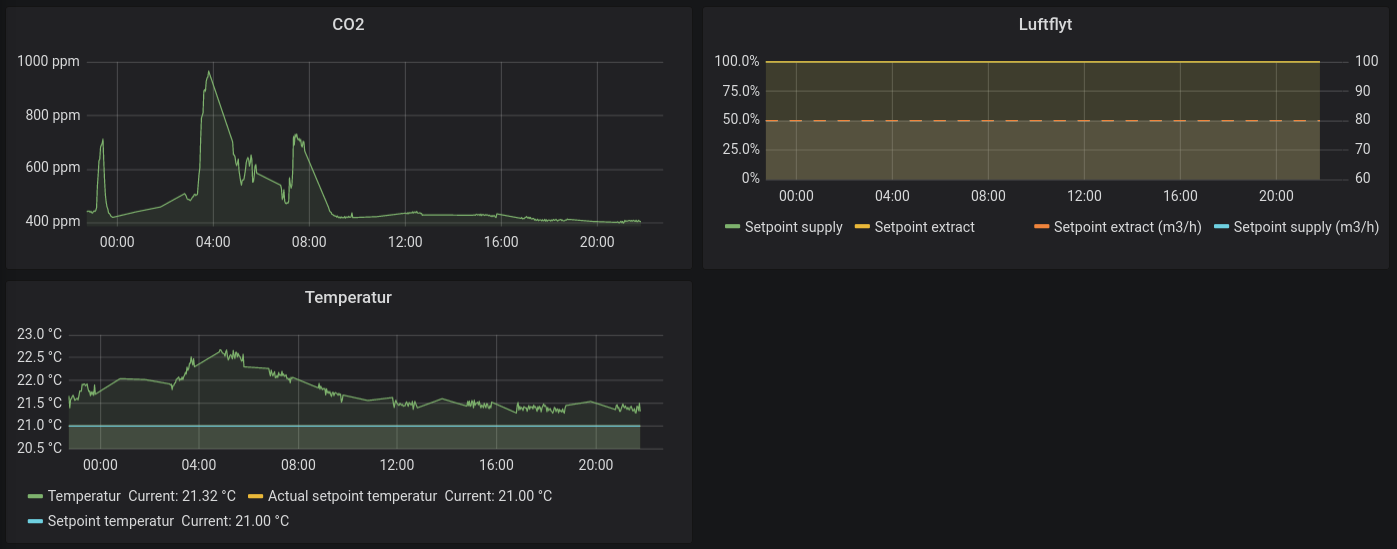
Task: Isolate the Setpoint extract (m3/h) series label
Action: click(1127, 227)
